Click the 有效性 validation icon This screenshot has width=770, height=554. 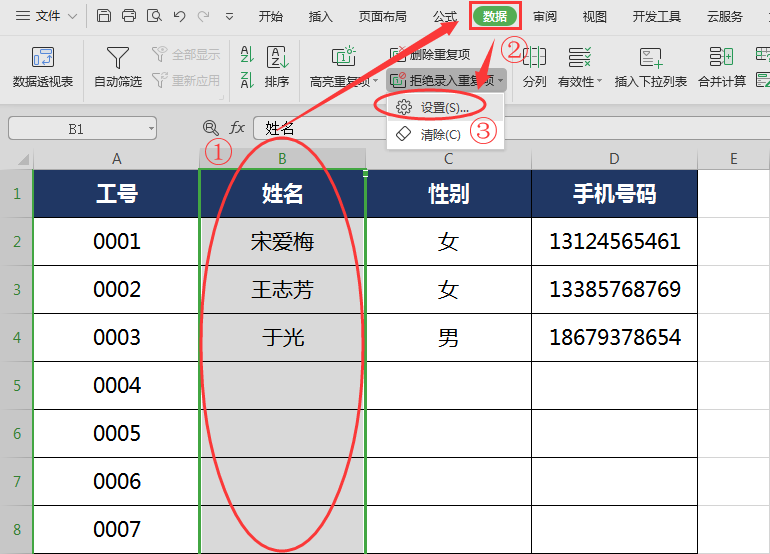tap(579, 57)
